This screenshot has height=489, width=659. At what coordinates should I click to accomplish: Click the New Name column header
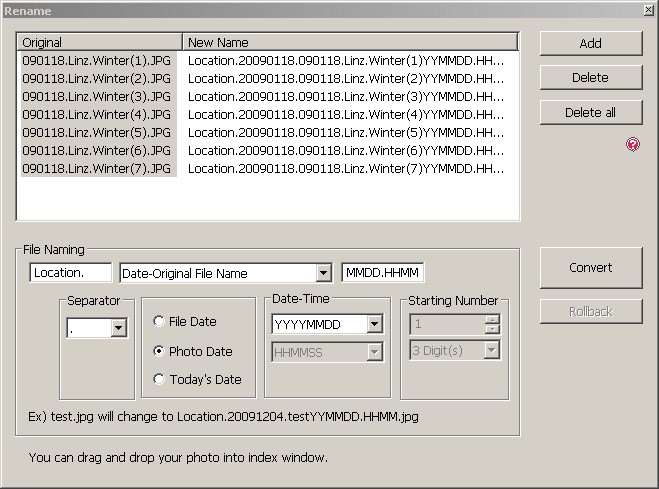pos(350,43)
